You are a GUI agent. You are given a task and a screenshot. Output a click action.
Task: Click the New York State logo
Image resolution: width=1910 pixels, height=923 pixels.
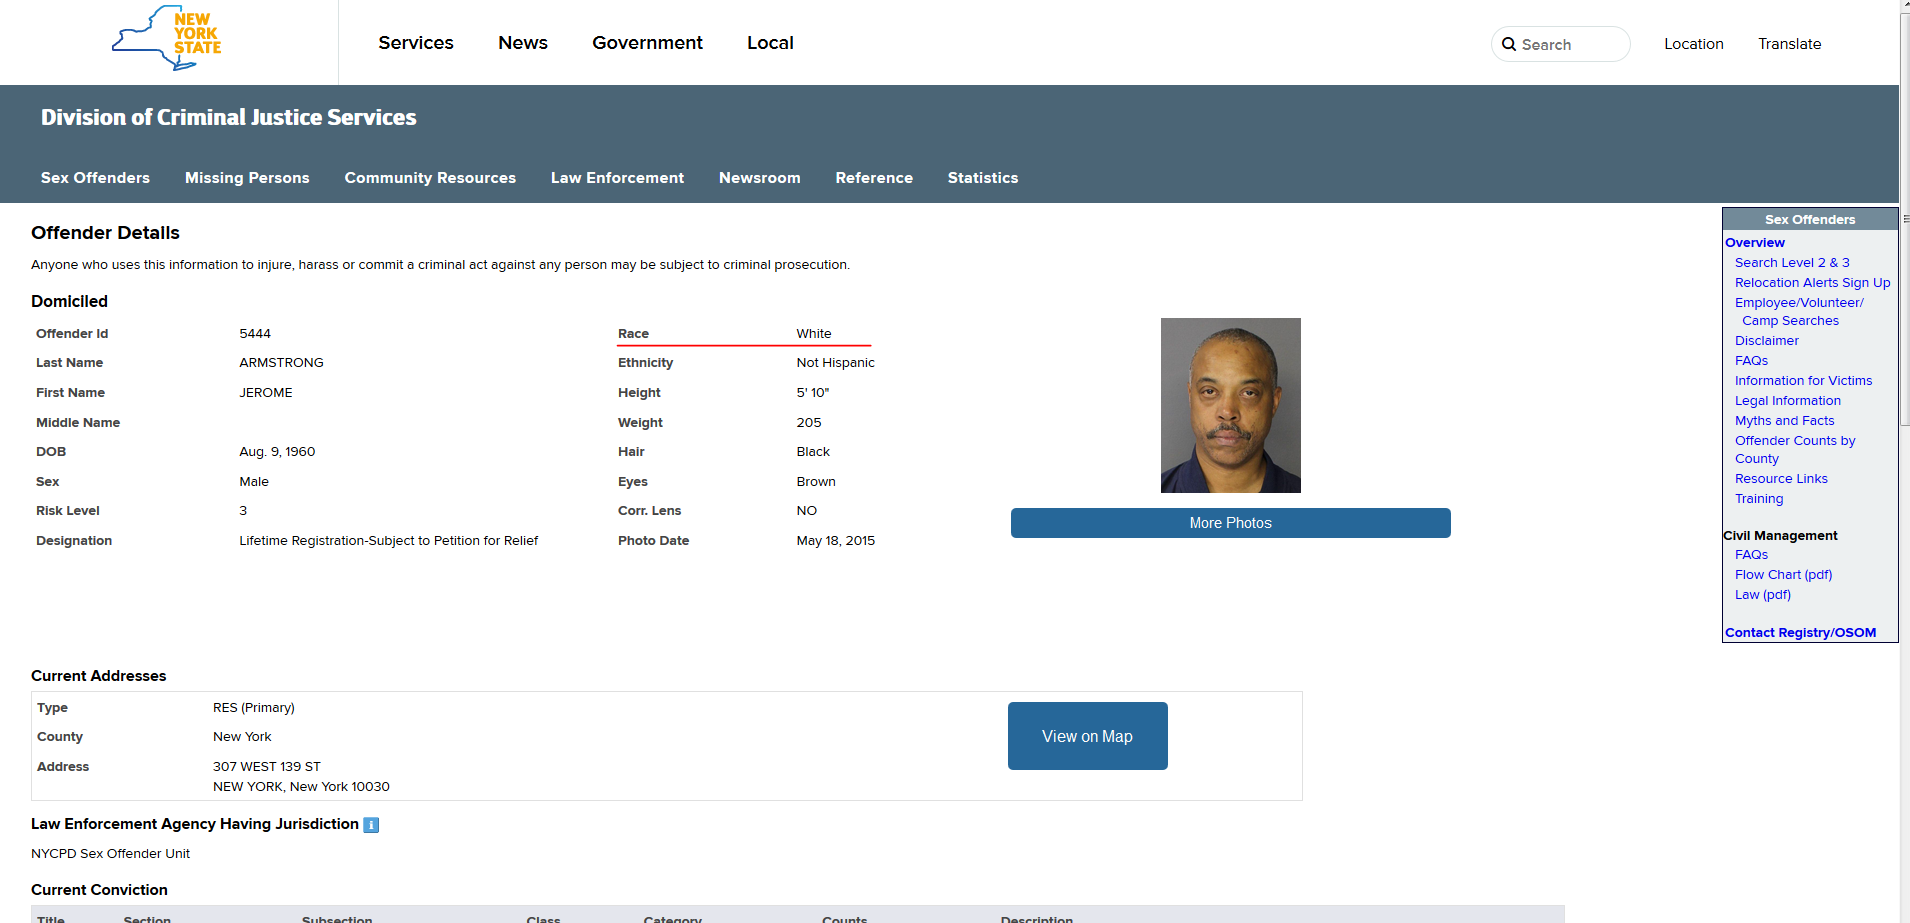[x=167, y=38]
